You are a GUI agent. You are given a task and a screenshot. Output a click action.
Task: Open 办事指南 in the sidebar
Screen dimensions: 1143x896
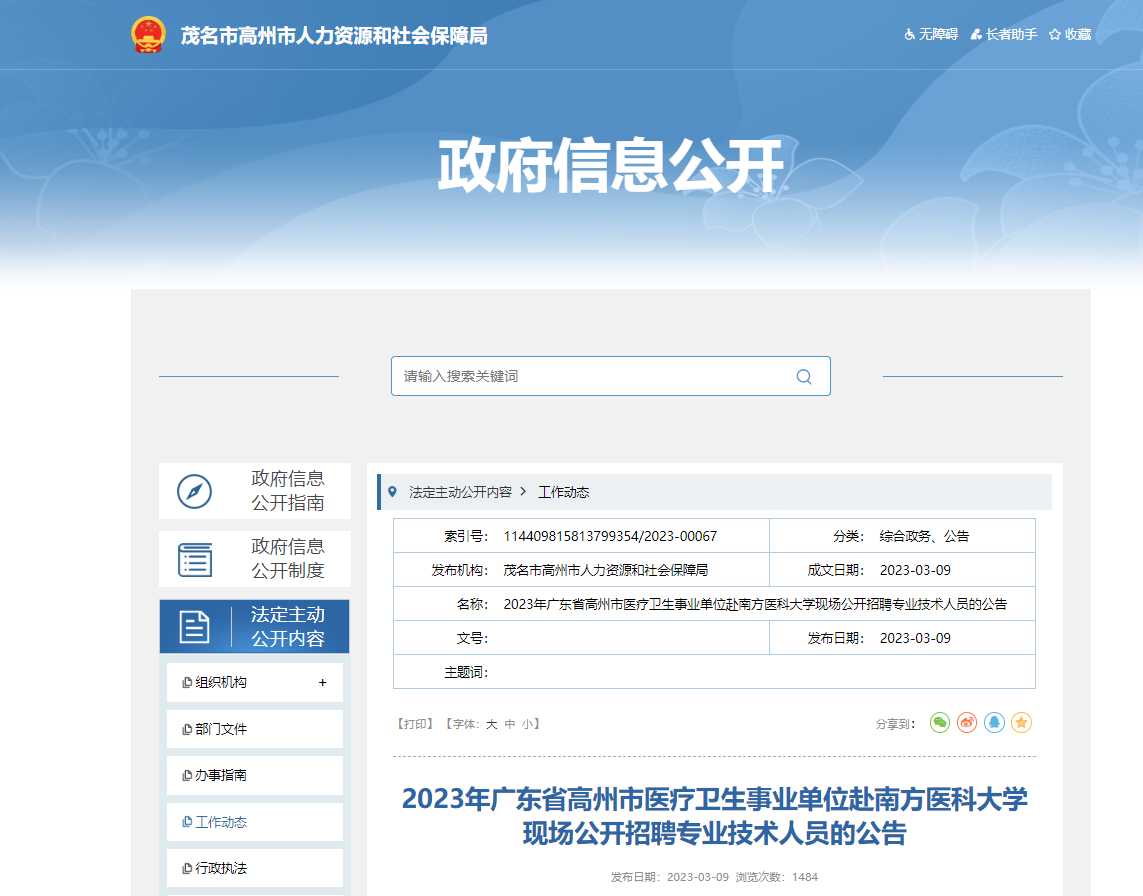pos(221,775)
